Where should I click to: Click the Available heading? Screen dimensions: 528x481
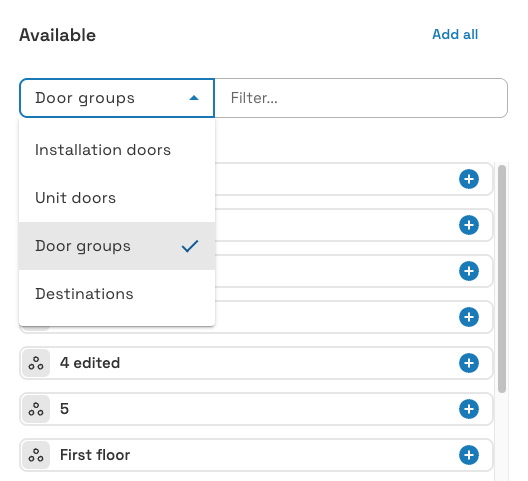pos(58,35)
